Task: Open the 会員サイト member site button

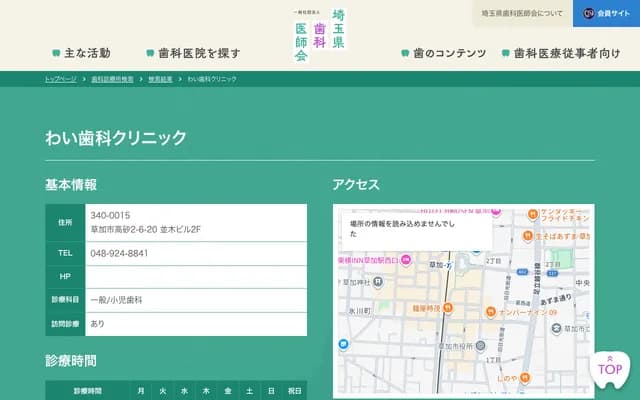Action: click(606, 14)
